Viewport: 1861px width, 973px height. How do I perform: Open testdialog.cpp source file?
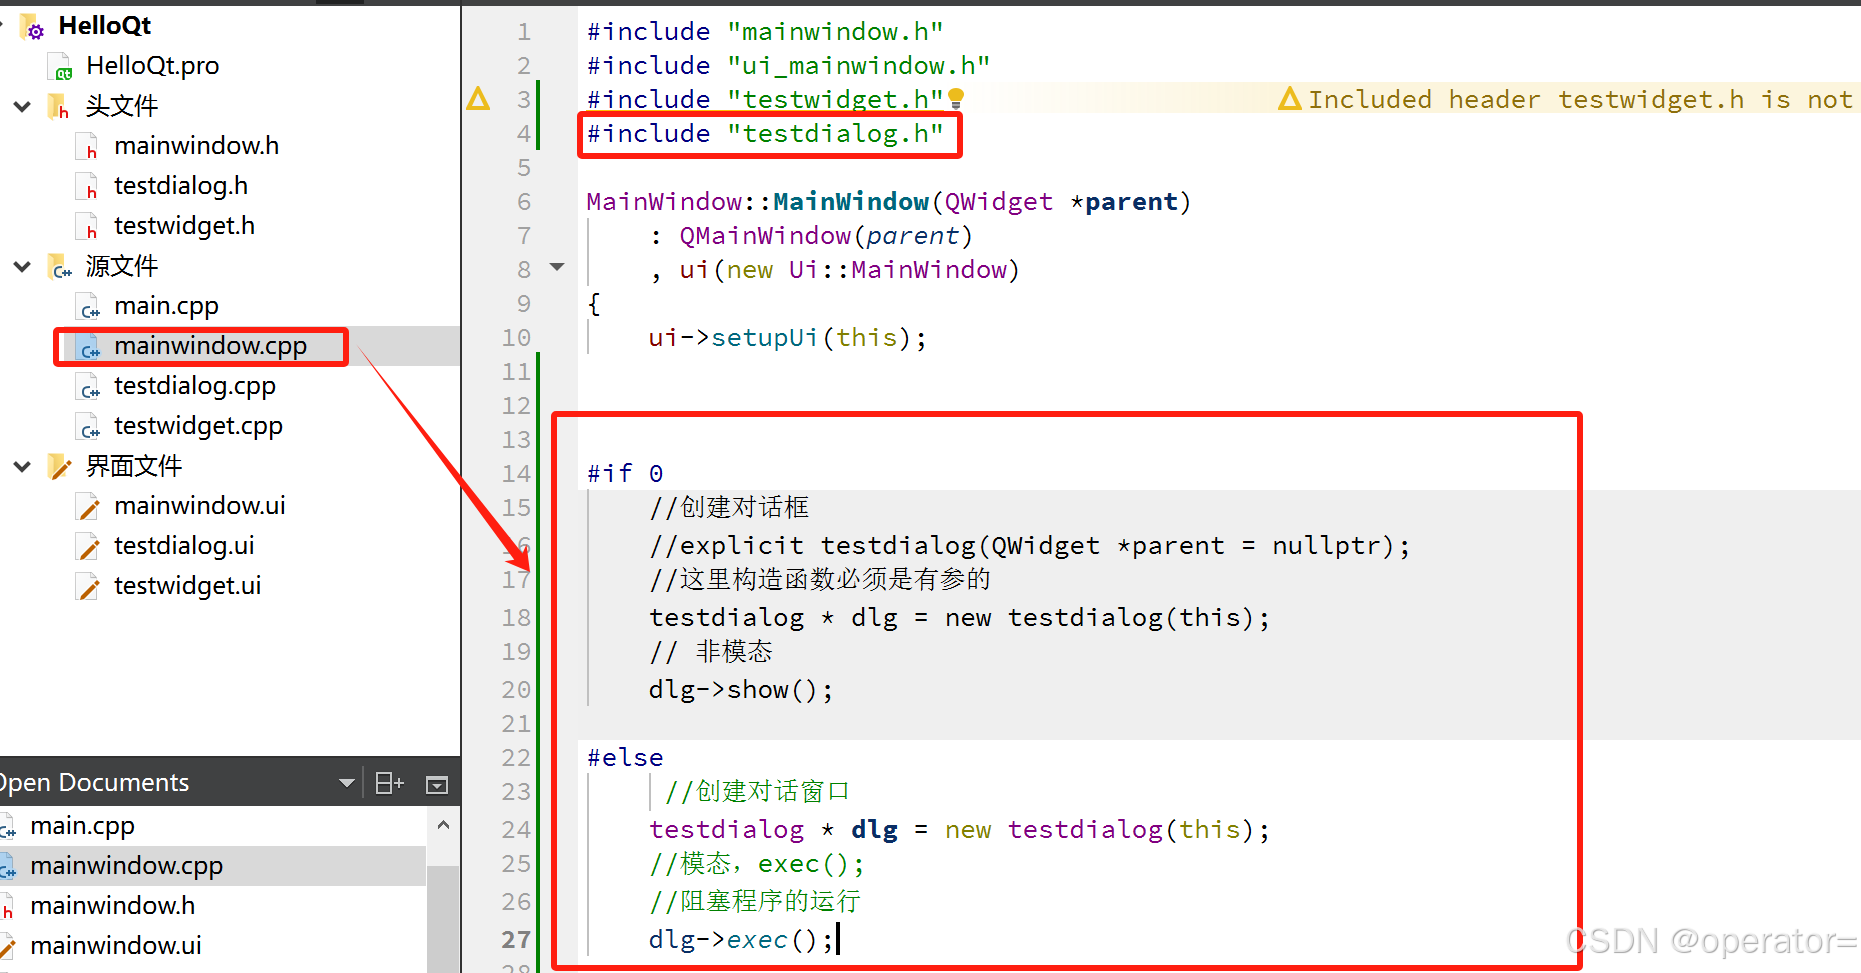[195, 385]
